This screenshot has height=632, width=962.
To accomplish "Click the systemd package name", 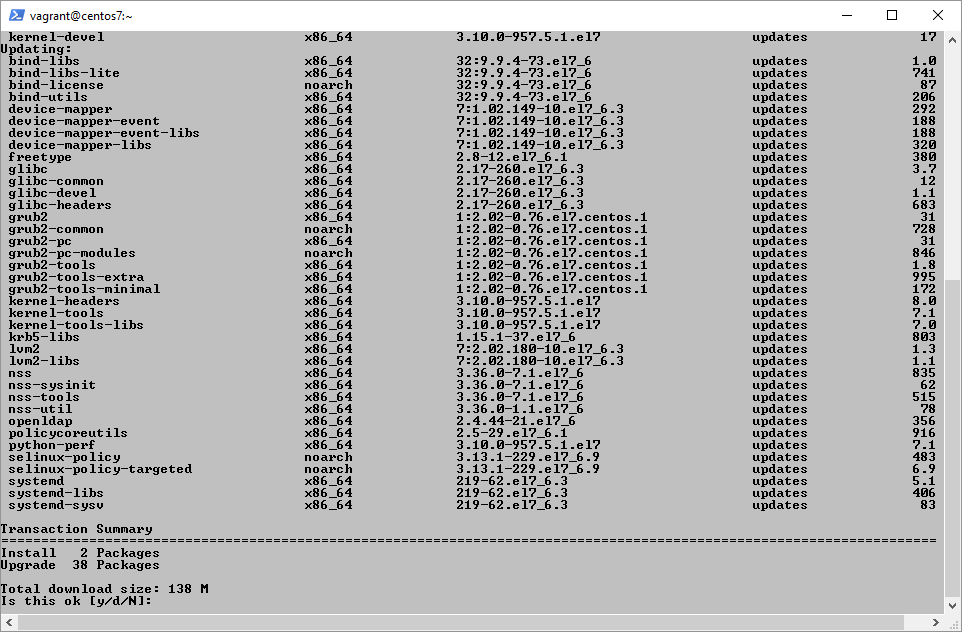I will click(36, 481).
